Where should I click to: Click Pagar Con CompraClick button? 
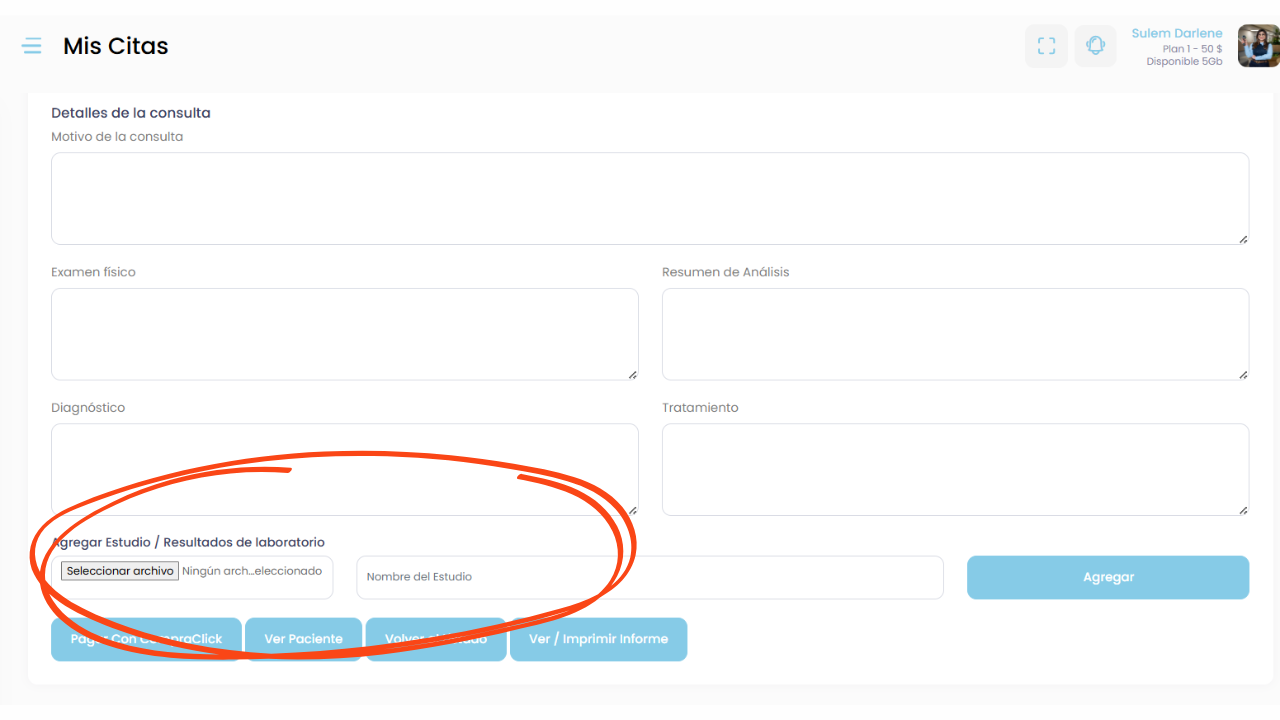tap(146, 639)
